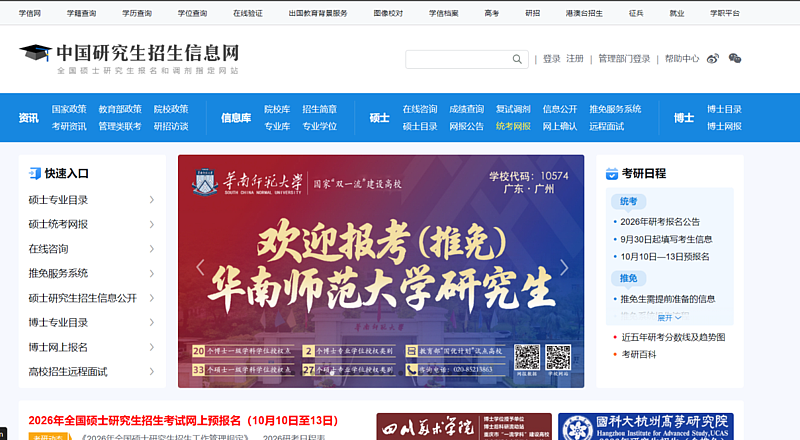Click the search magnifier icon
Screen dimensions: 800x440
(517, 60)
